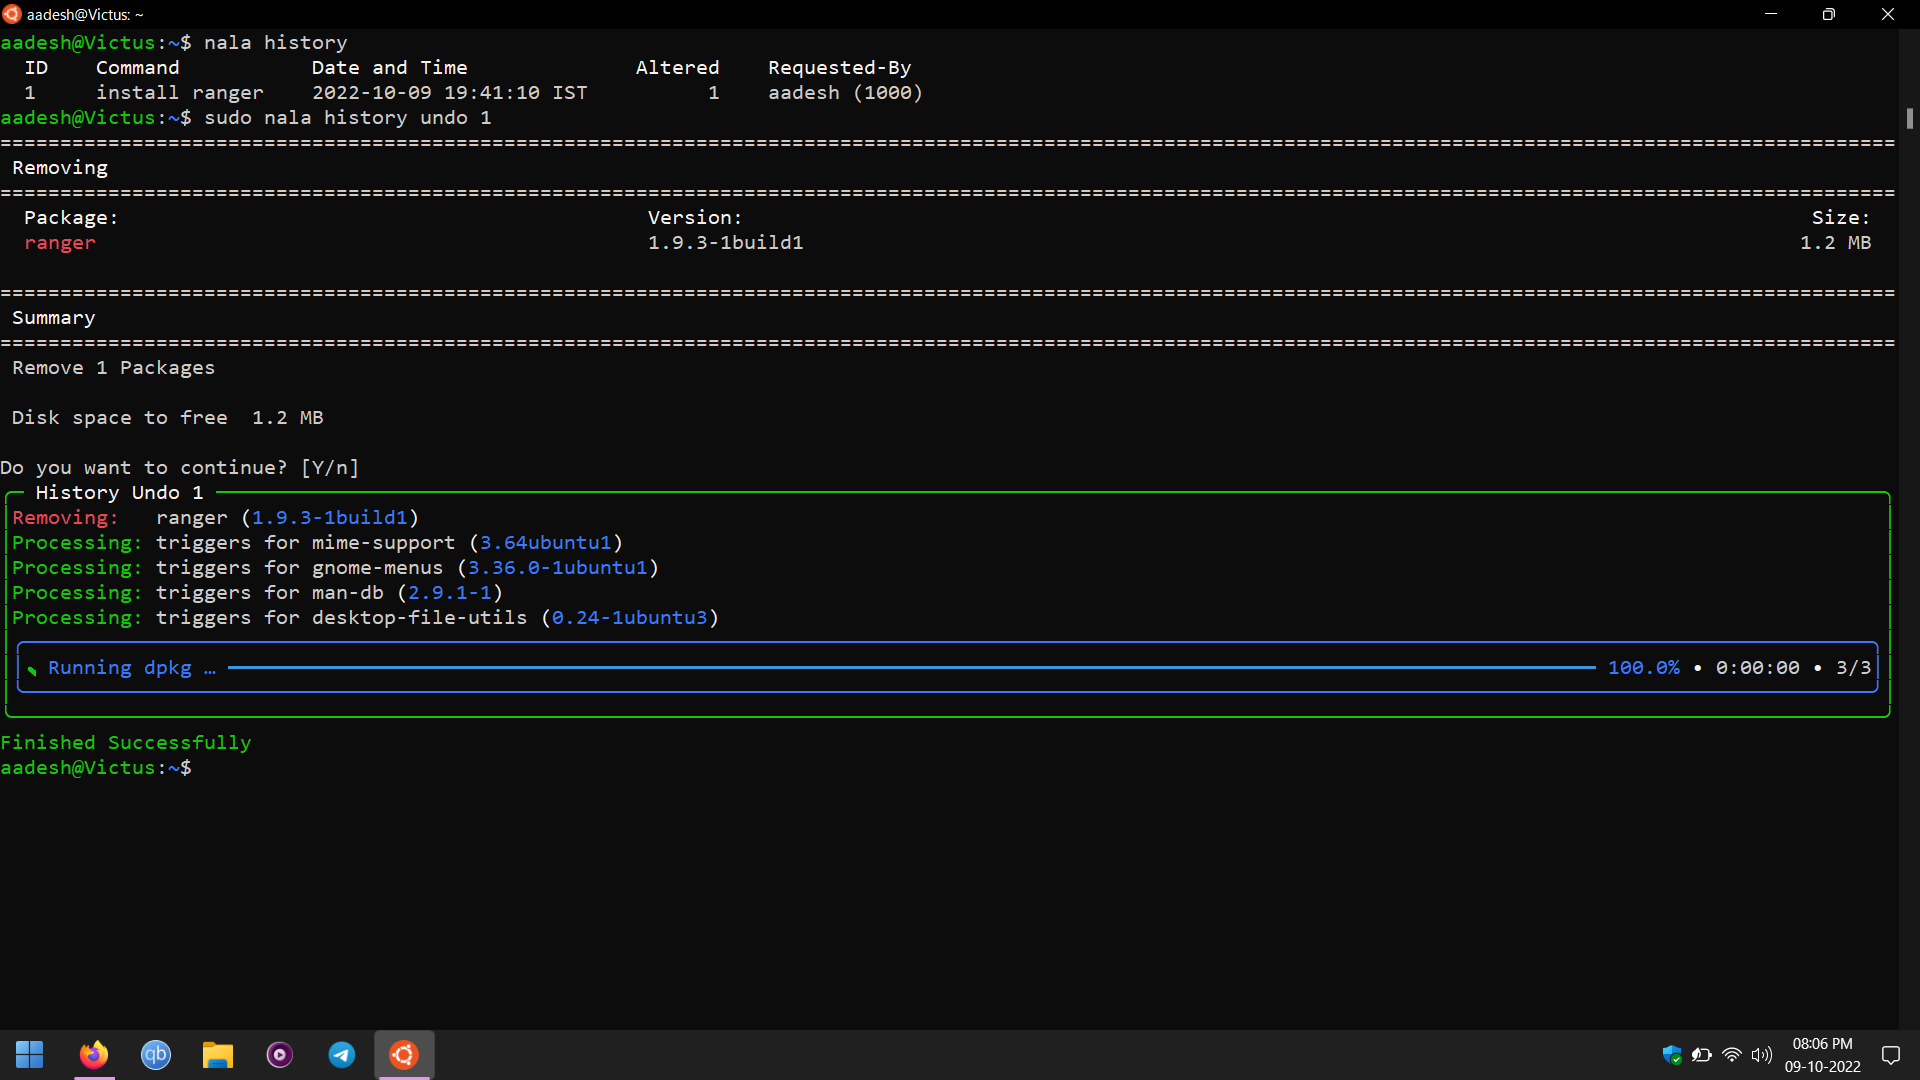Click the battery saver tray icon
Viewport: 1920px width, 1080px height.
(x=1701, y=1055)
